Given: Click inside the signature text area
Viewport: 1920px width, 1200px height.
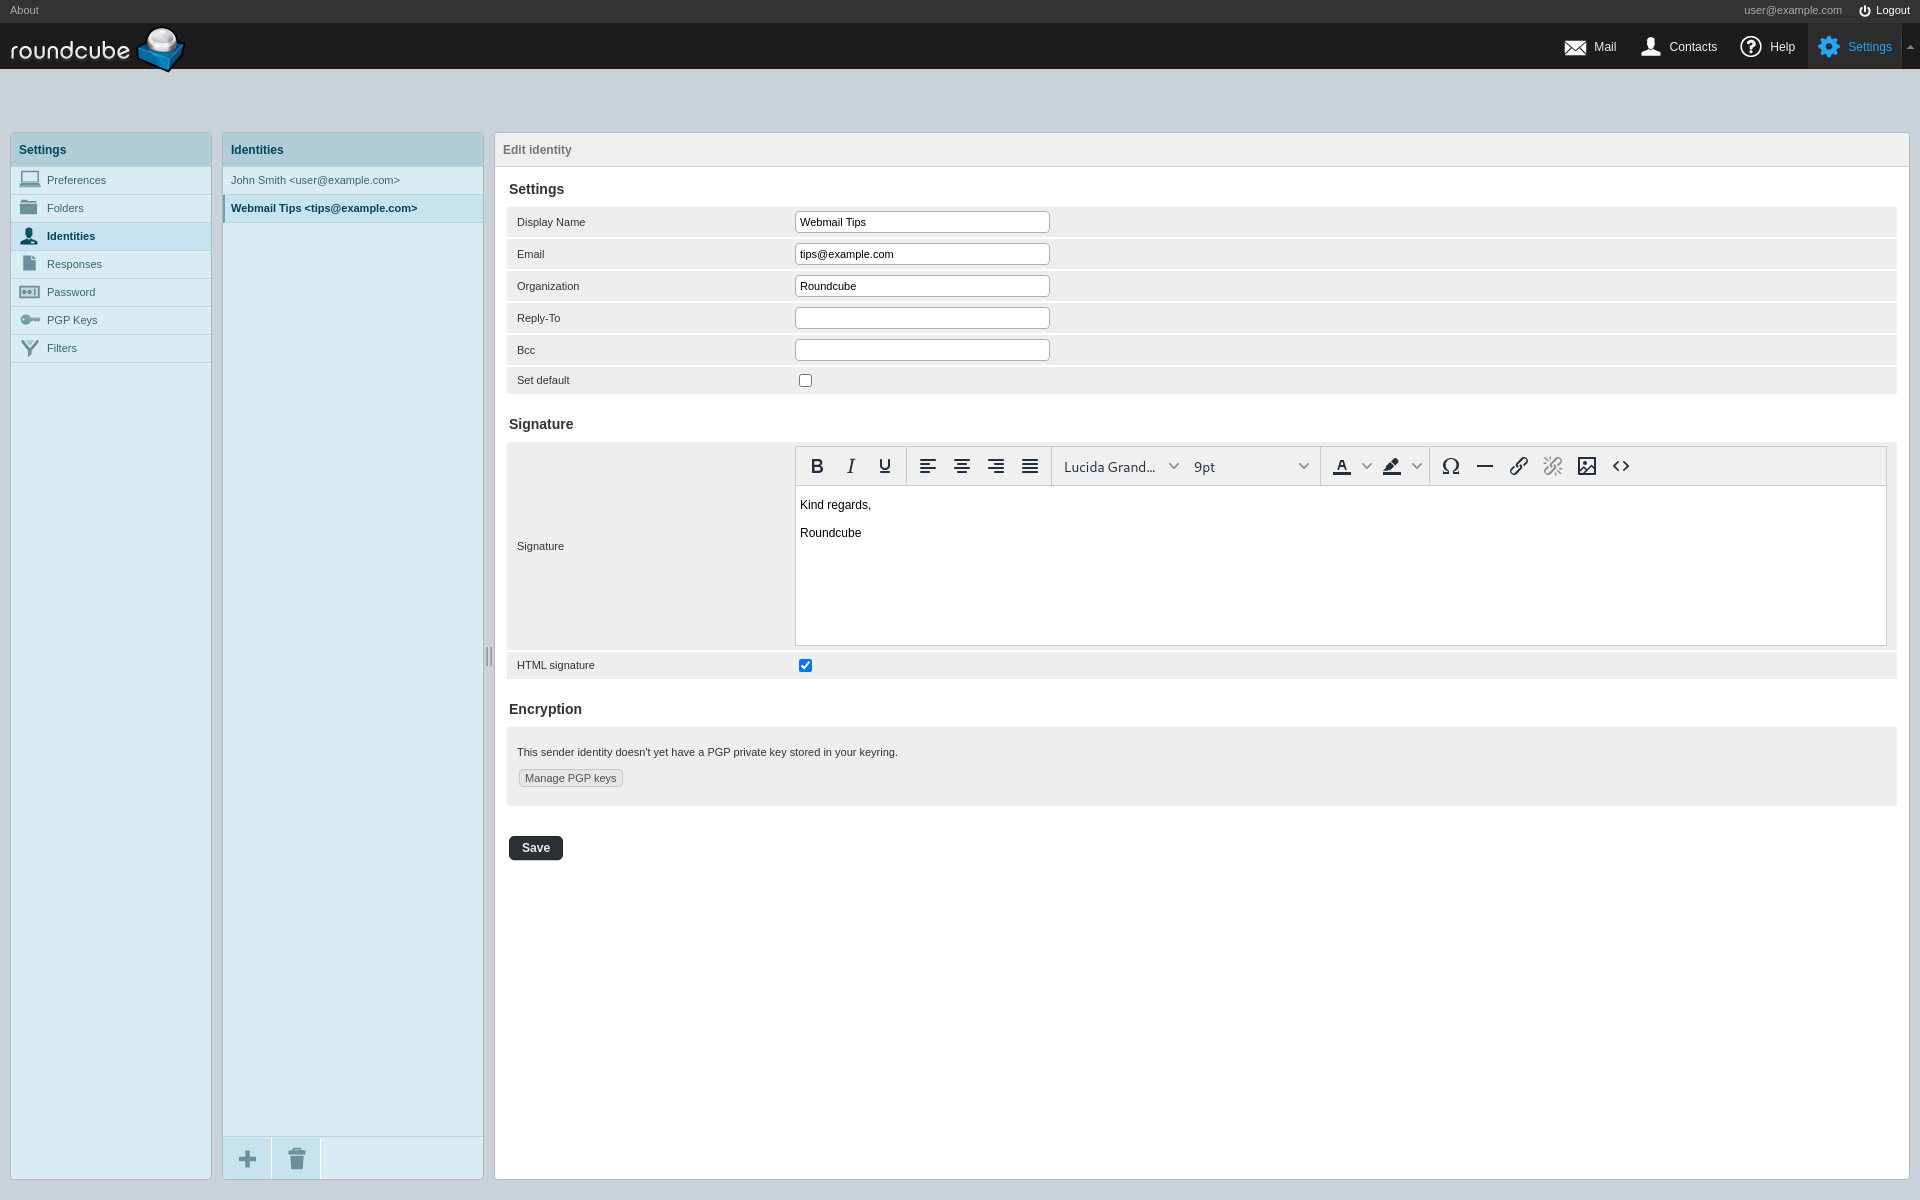Looking at the screenshot, I should pos(1340,565).
